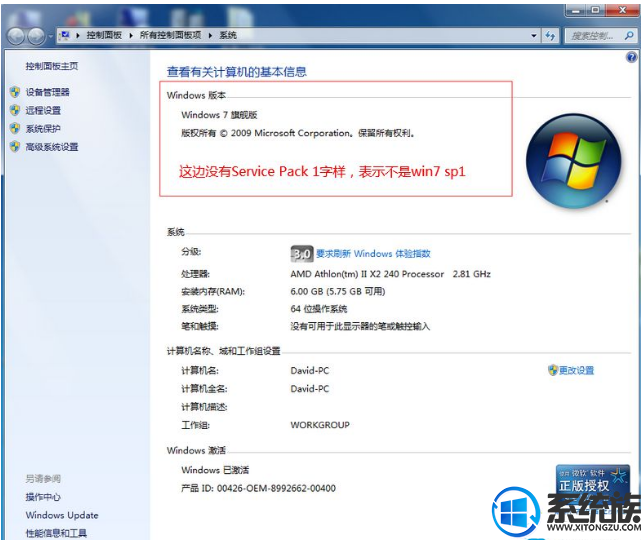Screen dimensions: 641x540
Task: Select the 6.00 GB RAM value
Action: tap(338, 291)
